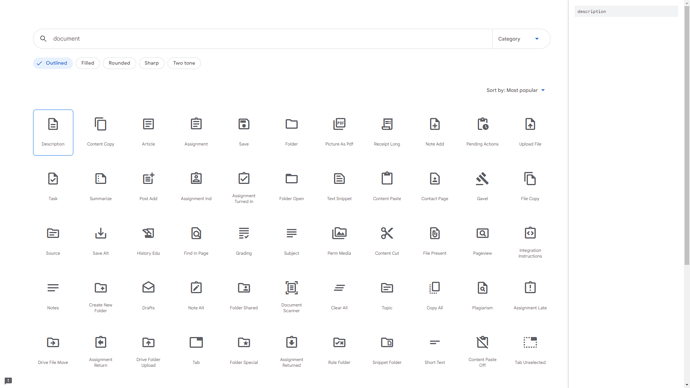Choose the Note Add icon

[435, 124]
